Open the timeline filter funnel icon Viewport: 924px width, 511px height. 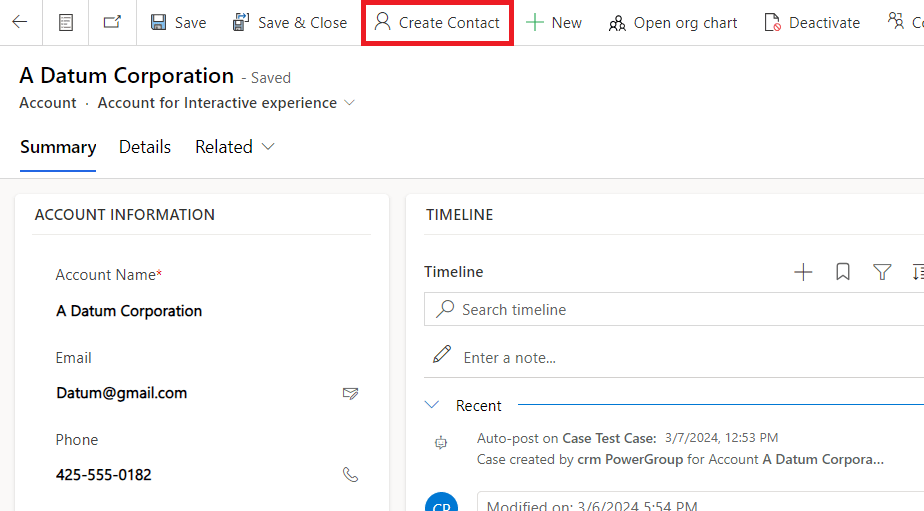(x=882, y=272)
